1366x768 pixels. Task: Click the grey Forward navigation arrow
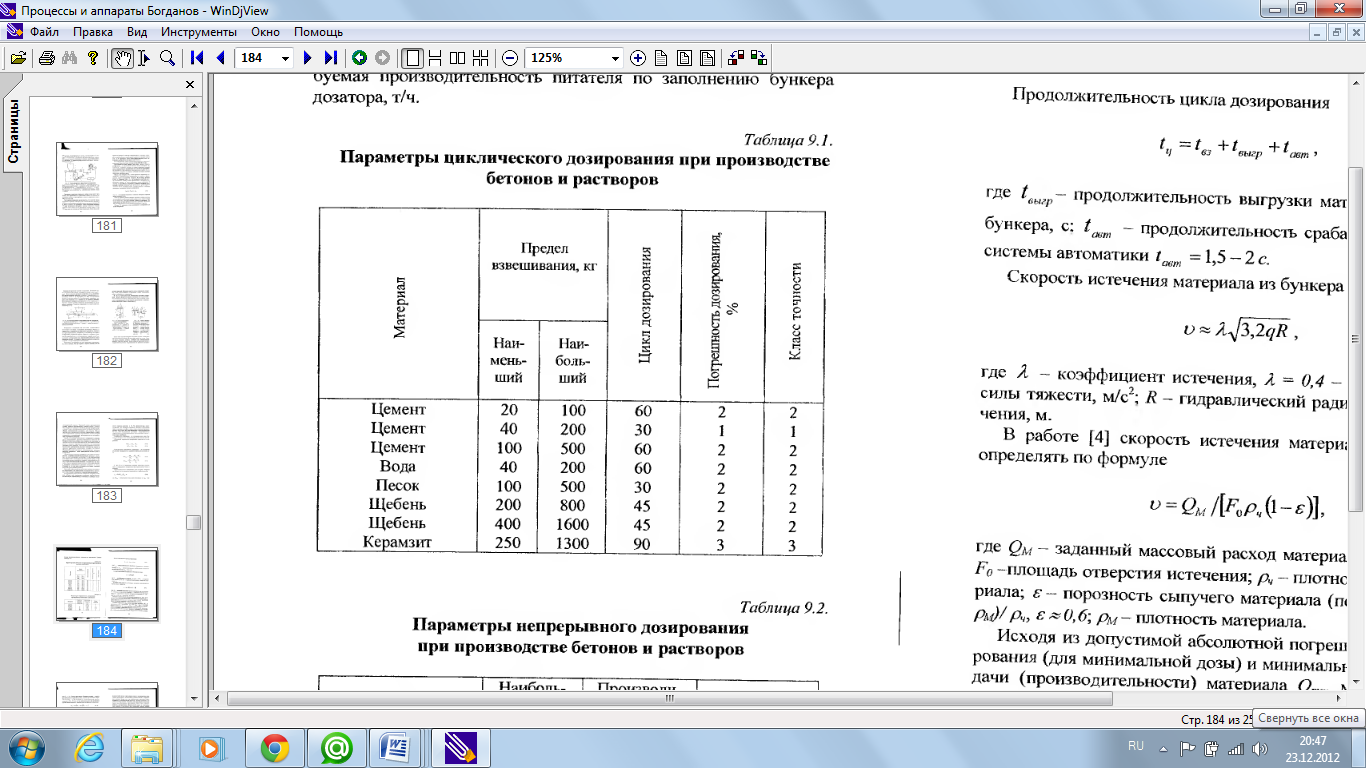(x=382, y=58)
